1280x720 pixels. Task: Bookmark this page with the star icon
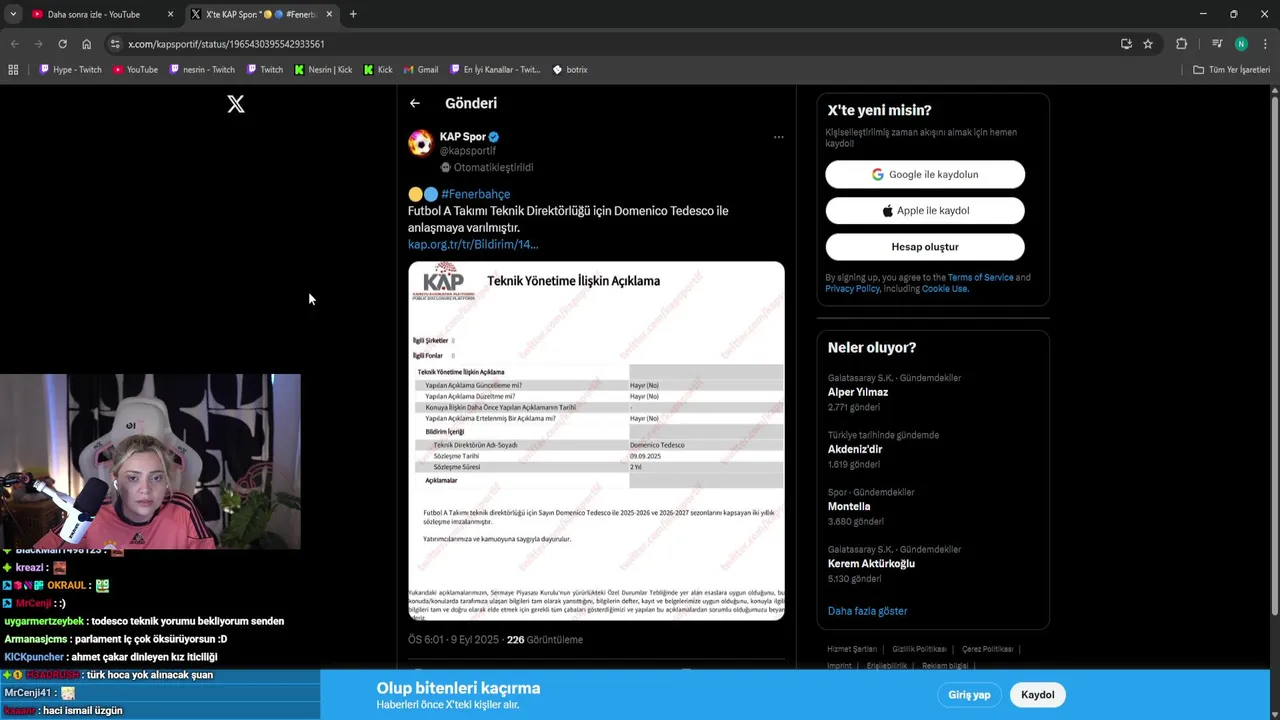[x=1148, y=44]
